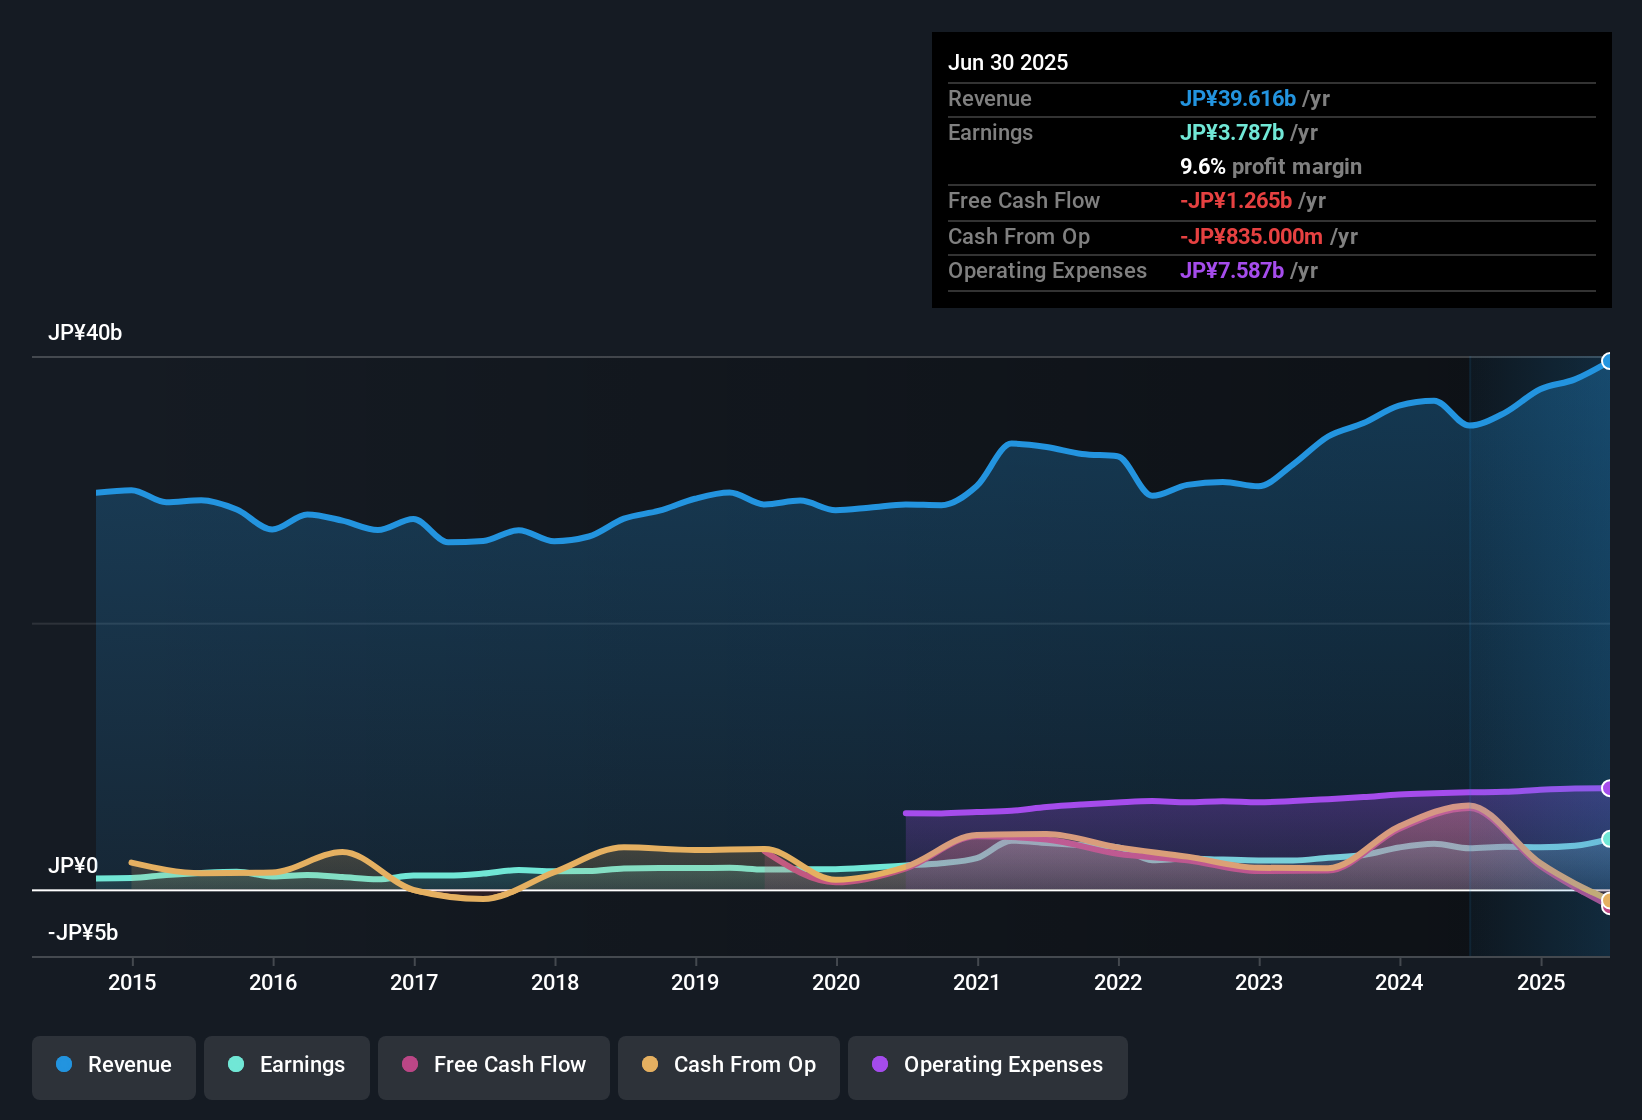Click the pink Free Cash Flow legend dot

tap(409, 1065)
